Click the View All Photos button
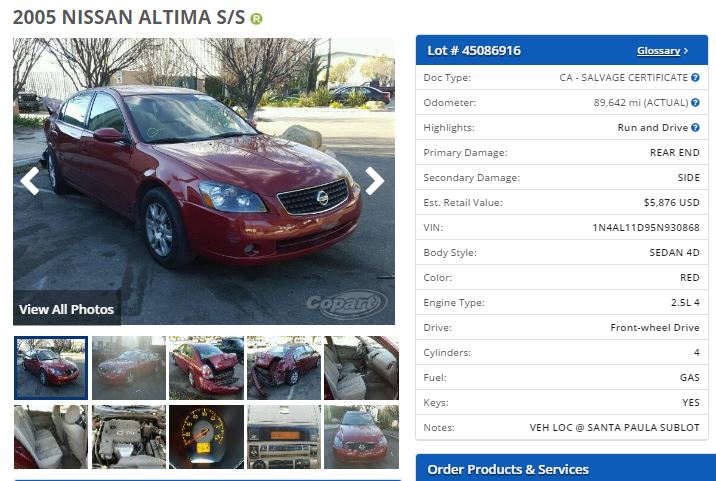 click(x=67, y=309)
